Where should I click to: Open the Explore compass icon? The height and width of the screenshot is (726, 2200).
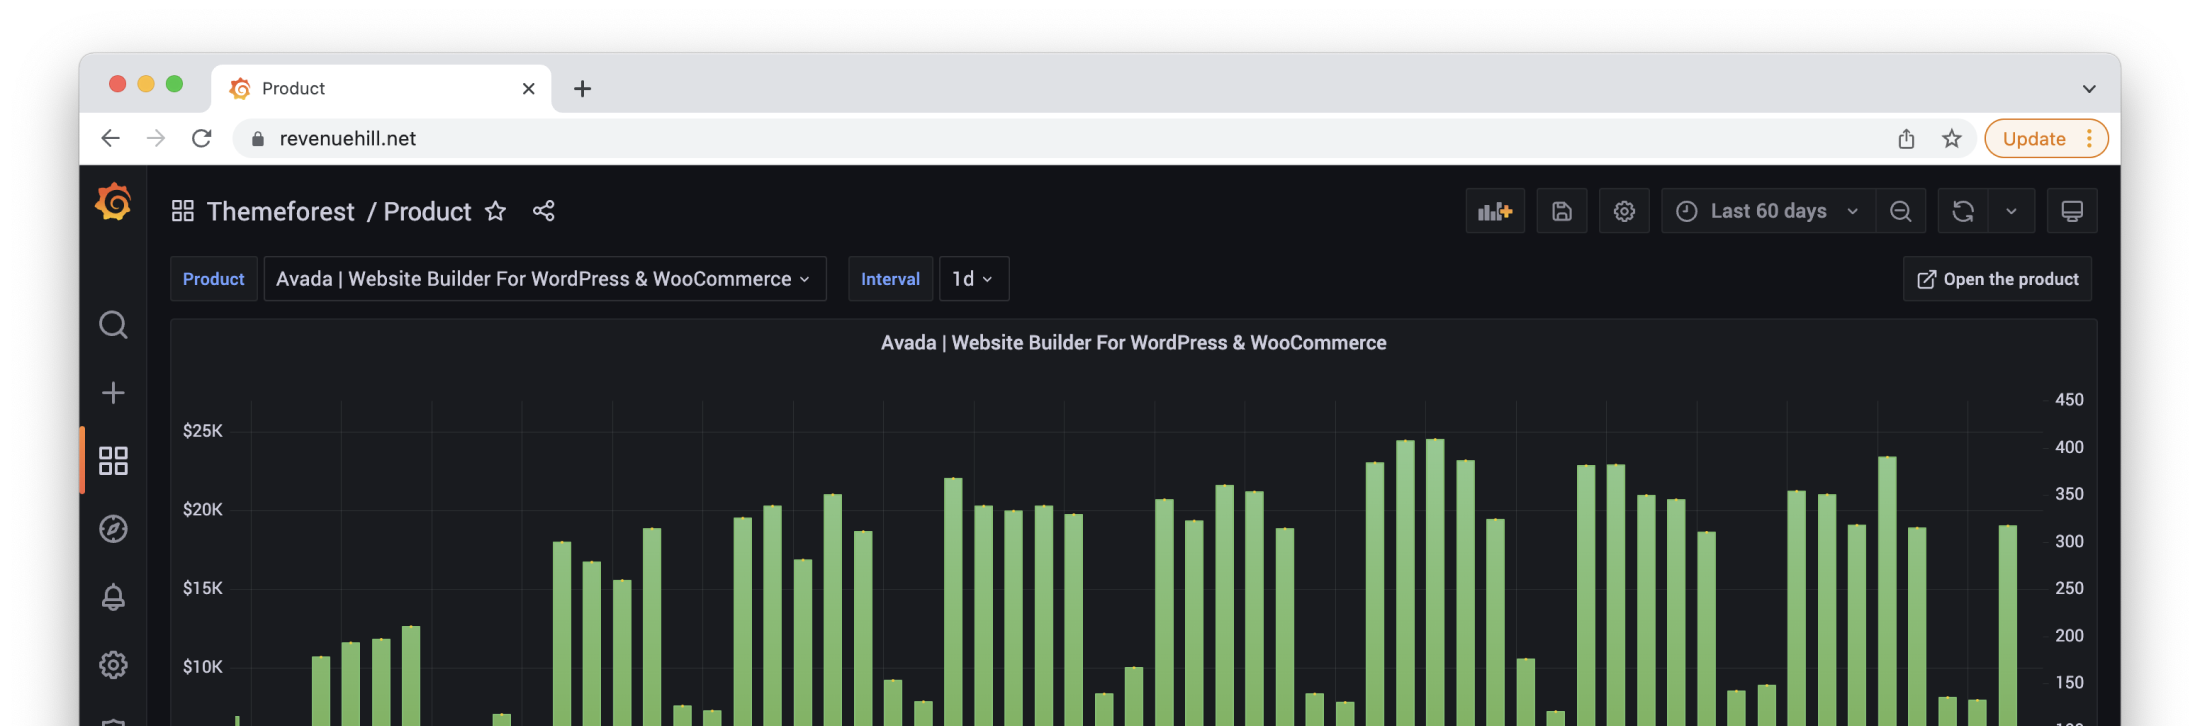pos(113,529)
